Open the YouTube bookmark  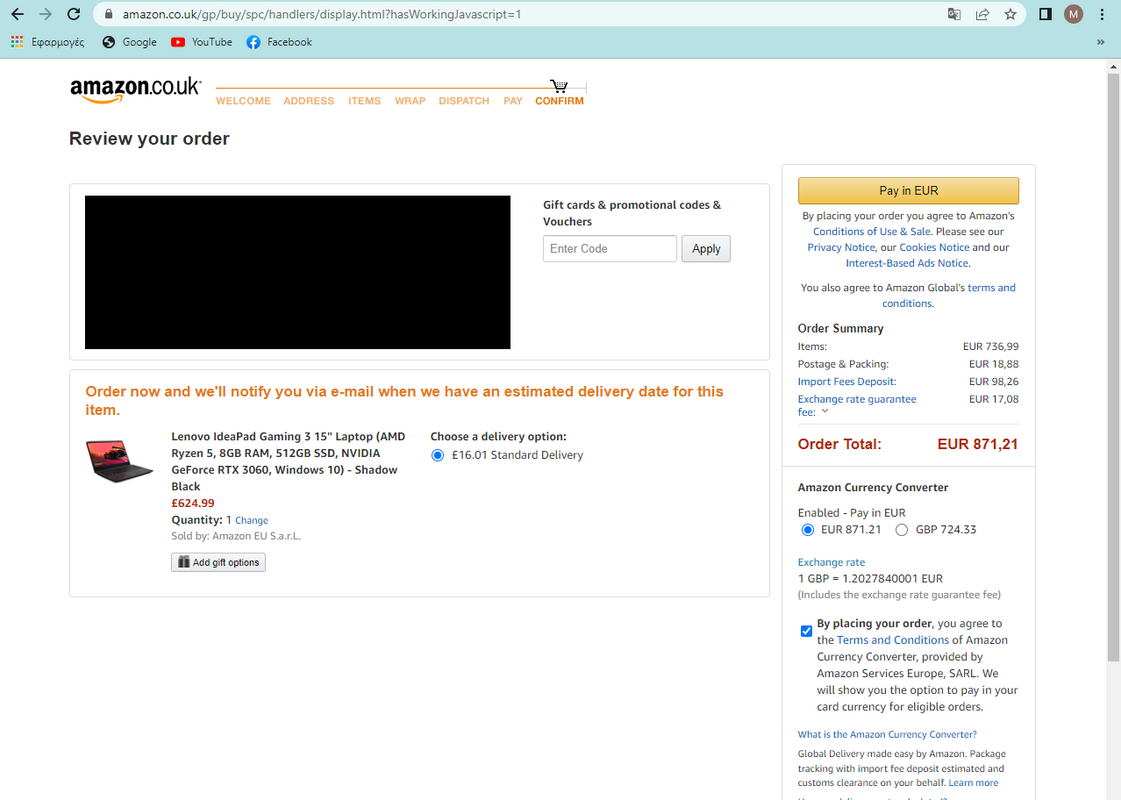tap(202, 42)
